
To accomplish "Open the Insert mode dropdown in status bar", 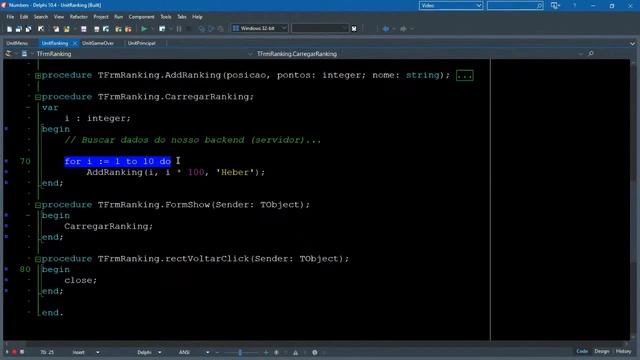I will pos(98,352).
